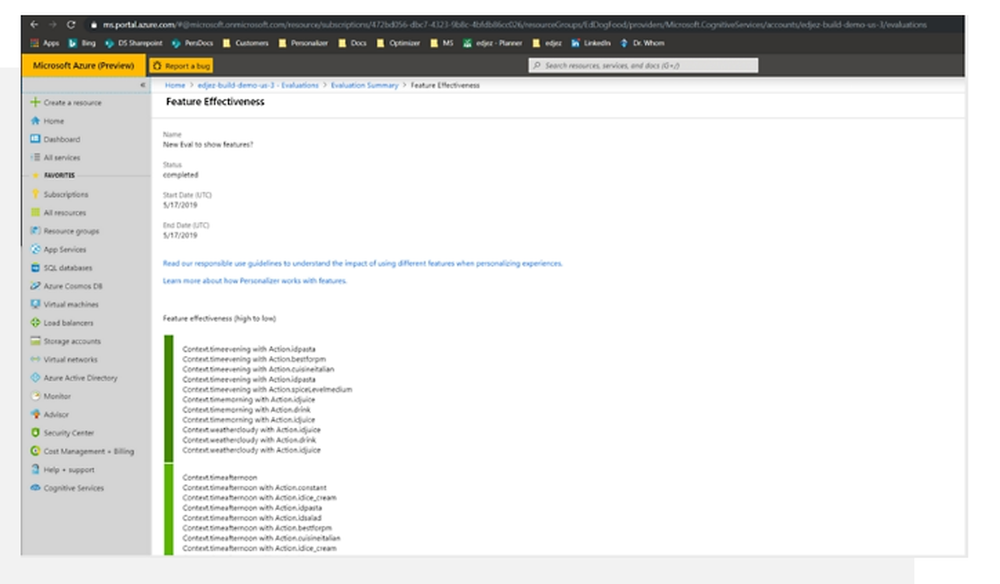
Task: Open Virtual networks in sidebar
Action: [x=64, y=360]
